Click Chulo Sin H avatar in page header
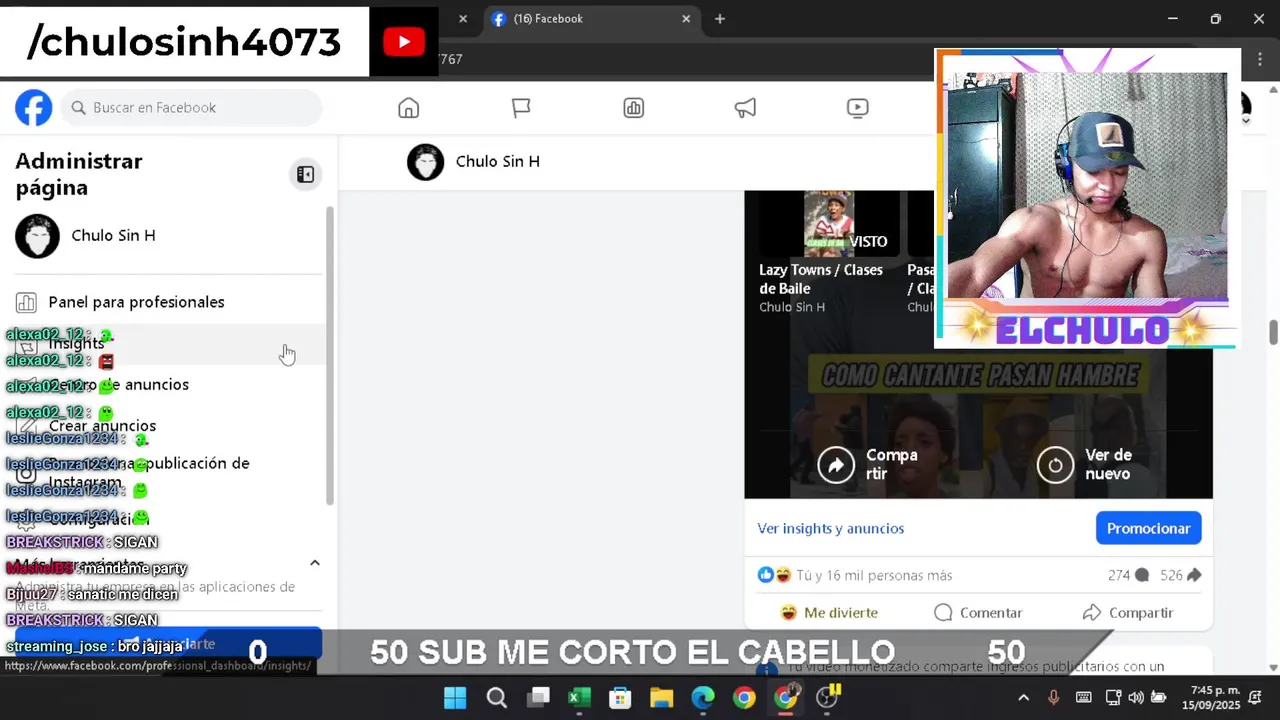This screenshot has height=720, width=1280. click(x=425, y=162)
